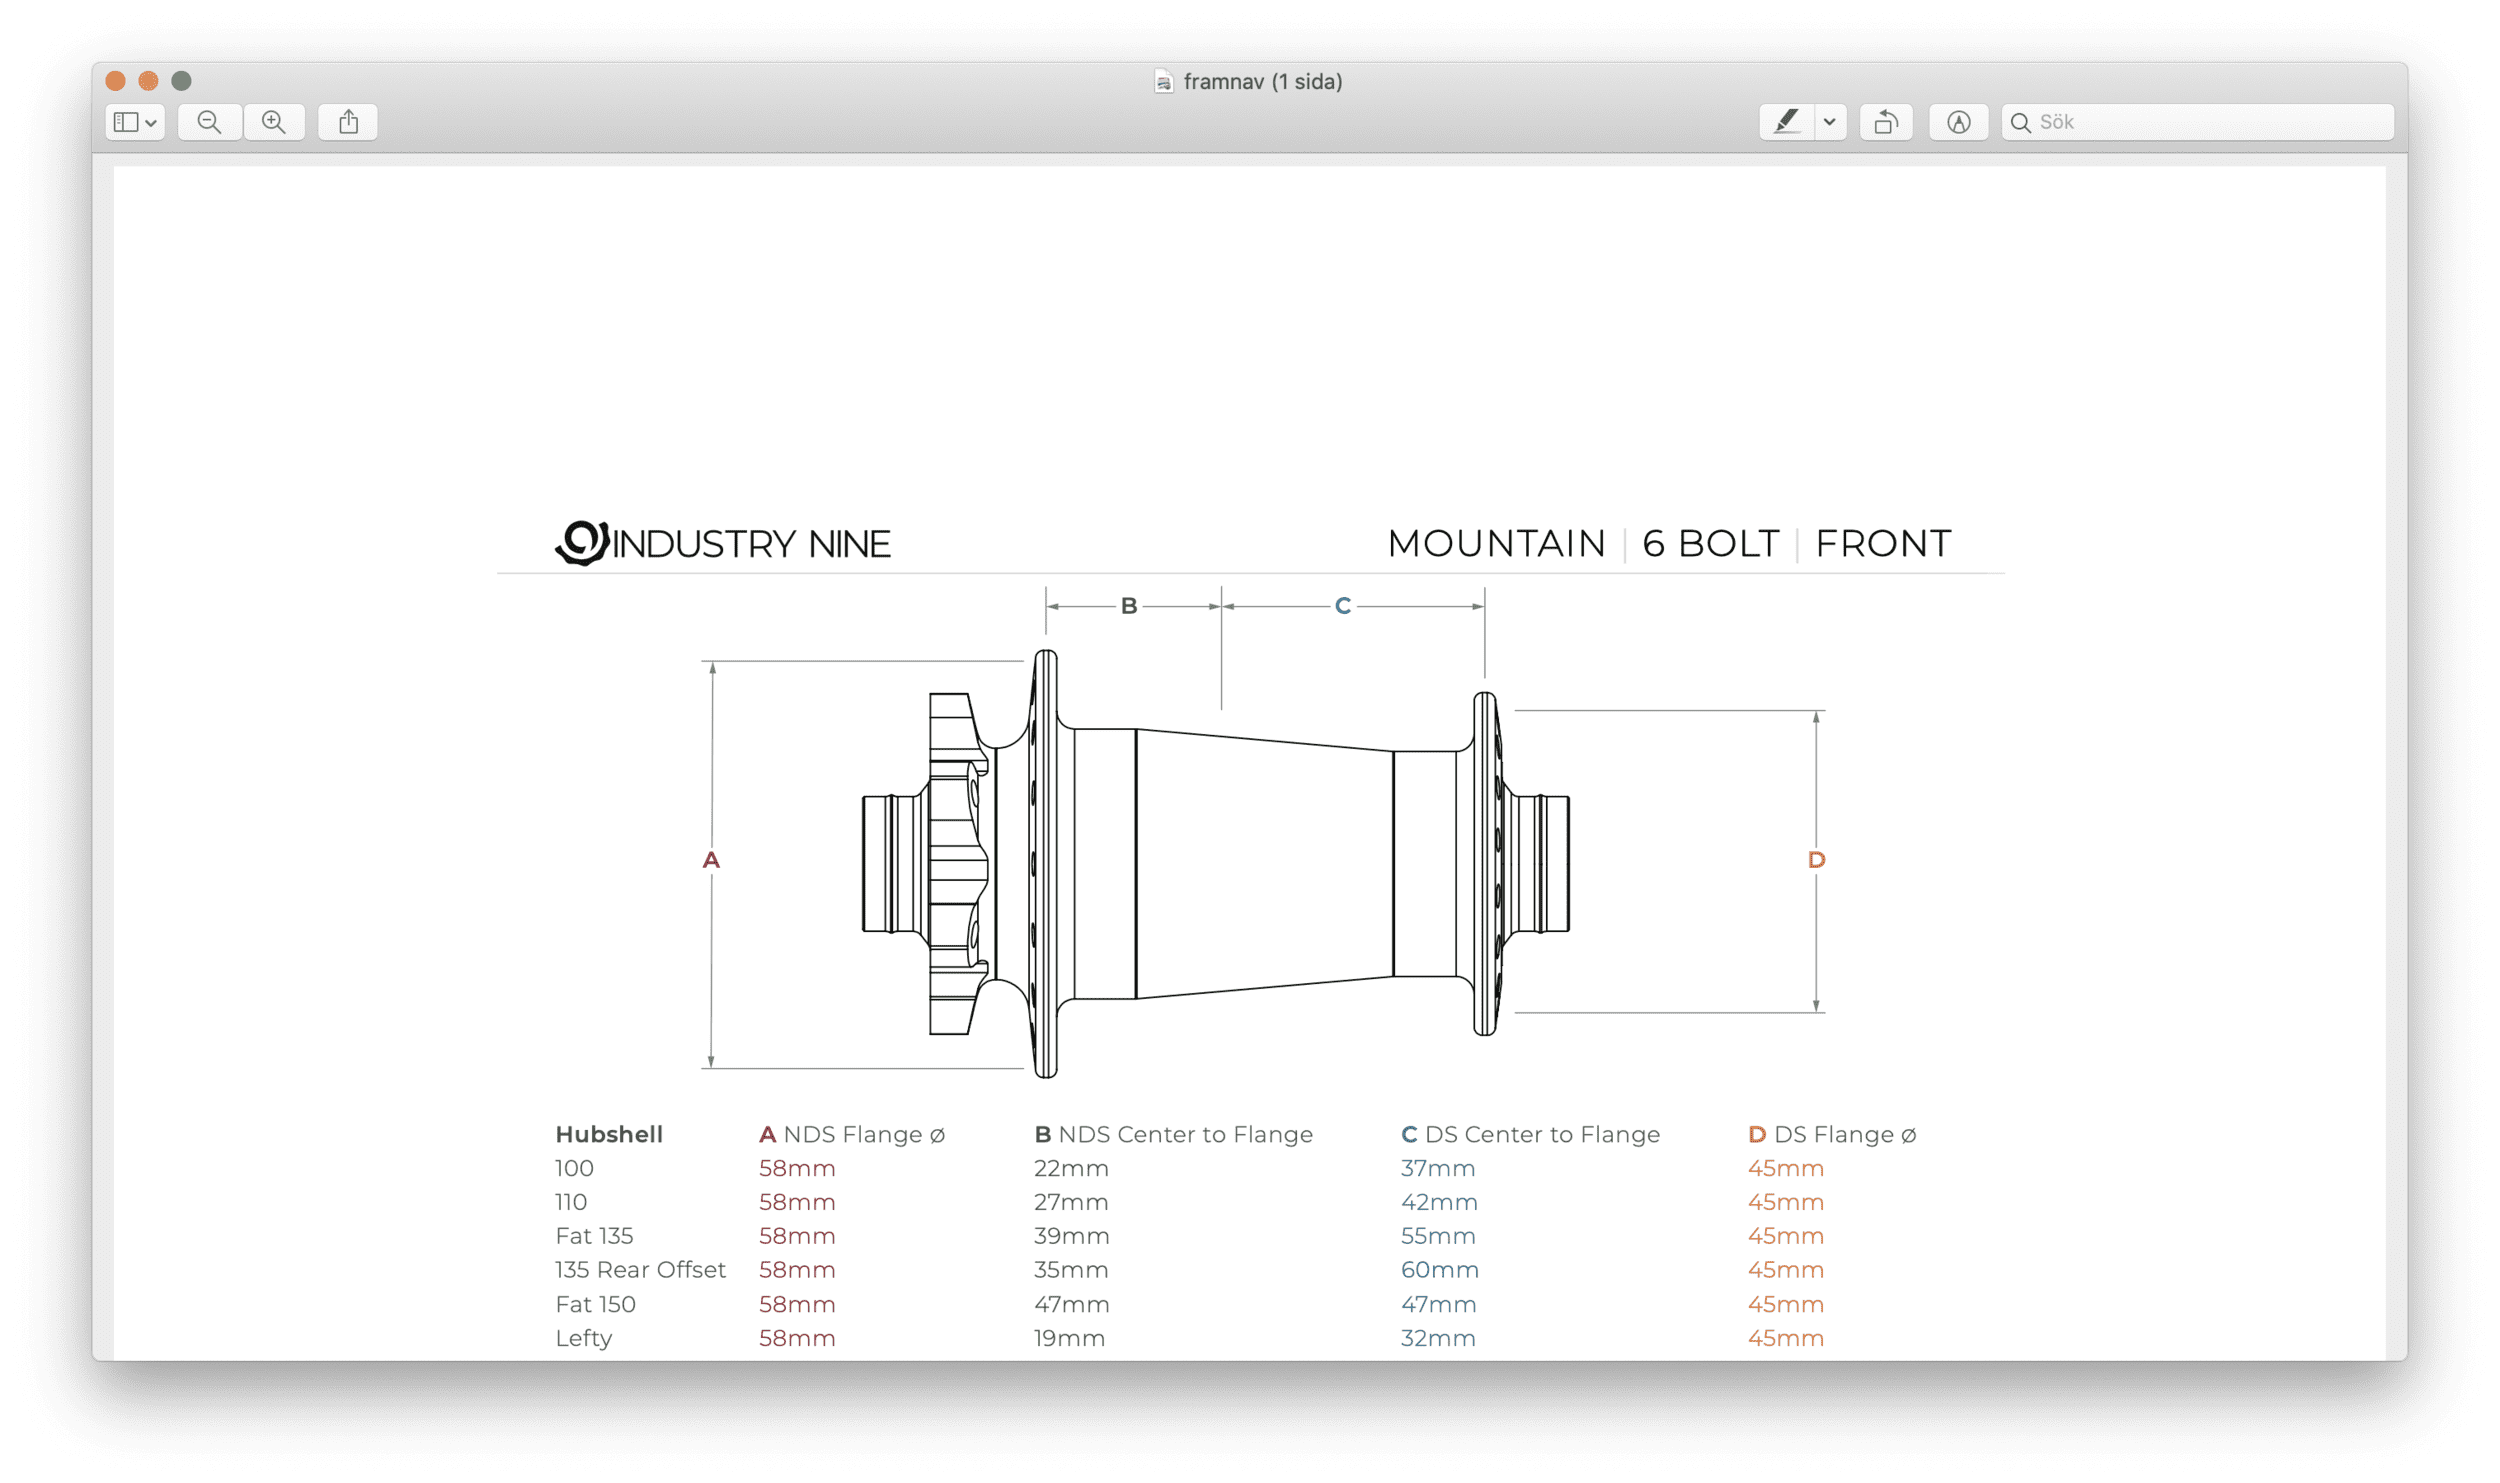Click the Hubshell column header text
2500x1483 pixels.
click(x=609, y=1134)
